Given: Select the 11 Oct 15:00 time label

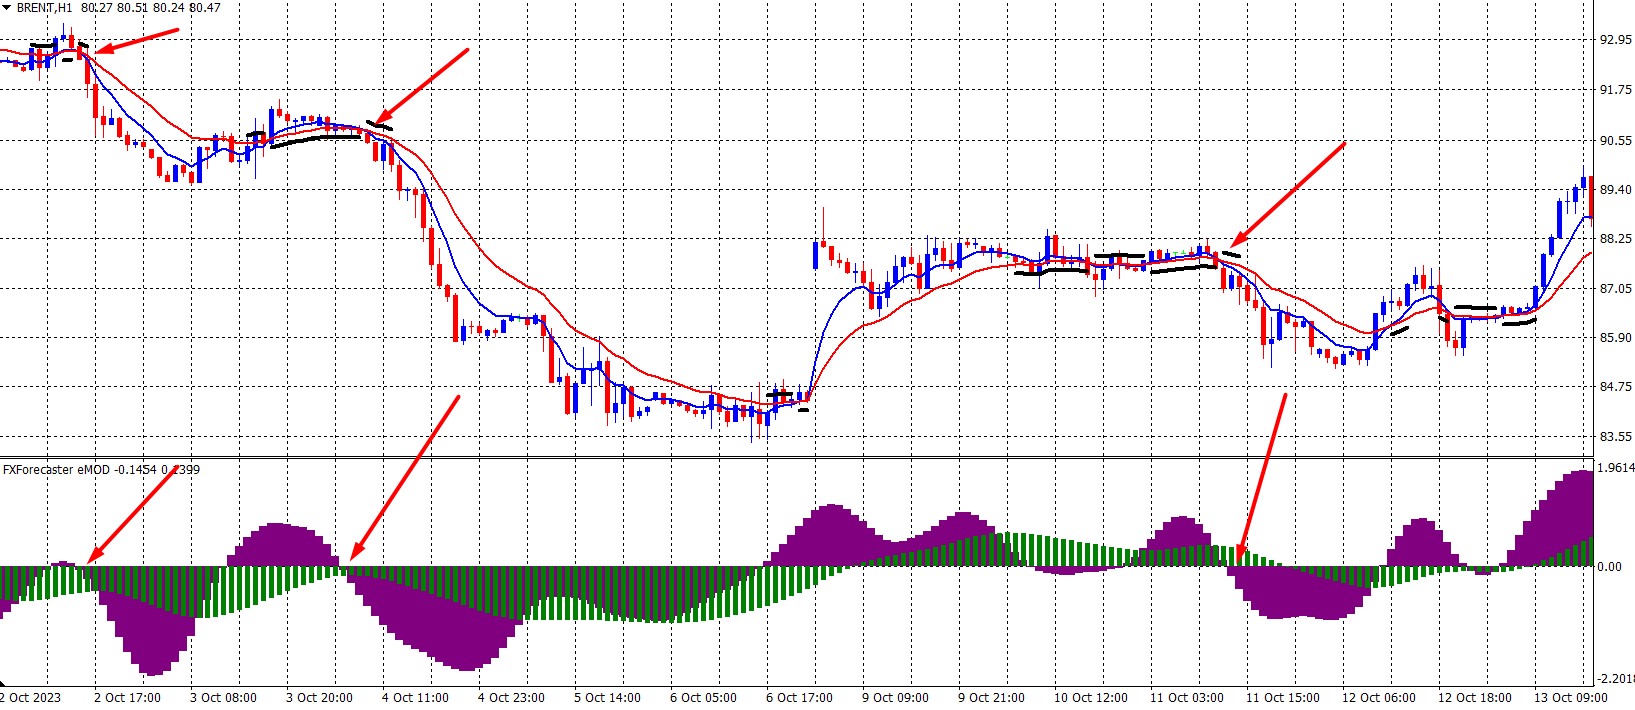Looking at the screenshot, I should click(x=1282, y=698).
